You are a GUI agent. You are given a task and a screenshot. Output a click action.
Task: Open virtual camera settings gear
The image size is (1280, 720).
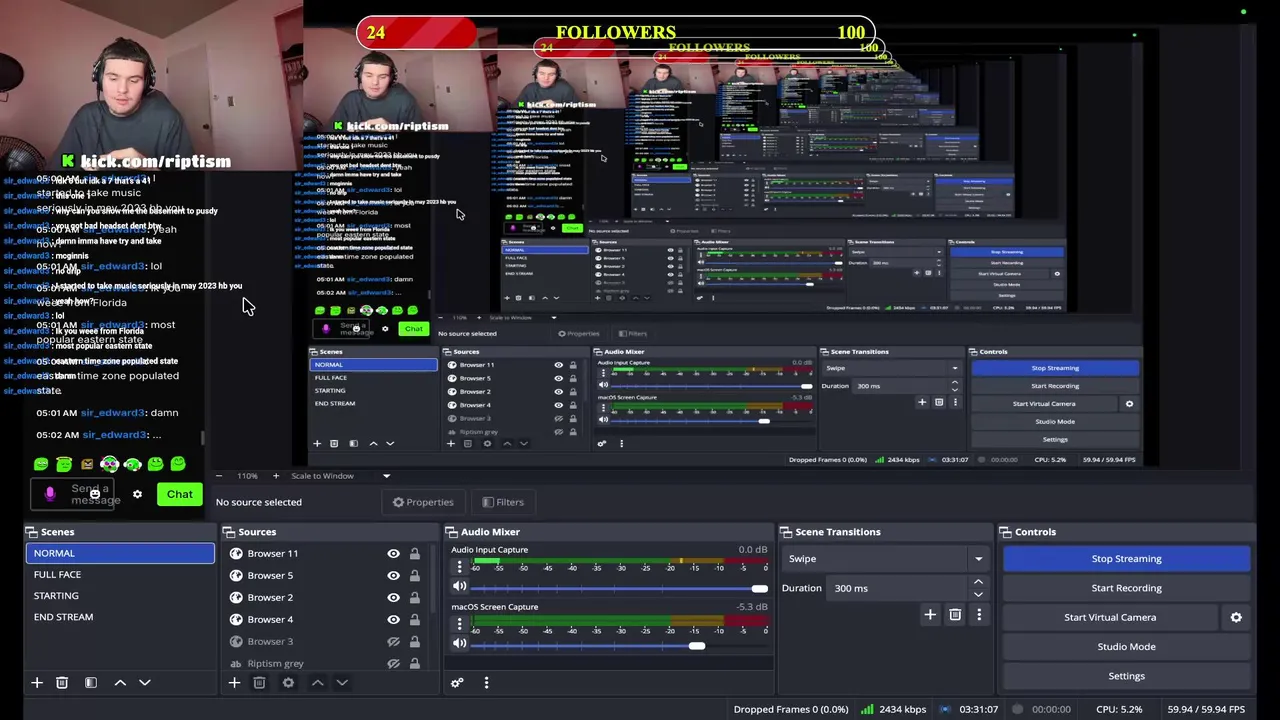pyautogui.click(x=1236, y=617)
